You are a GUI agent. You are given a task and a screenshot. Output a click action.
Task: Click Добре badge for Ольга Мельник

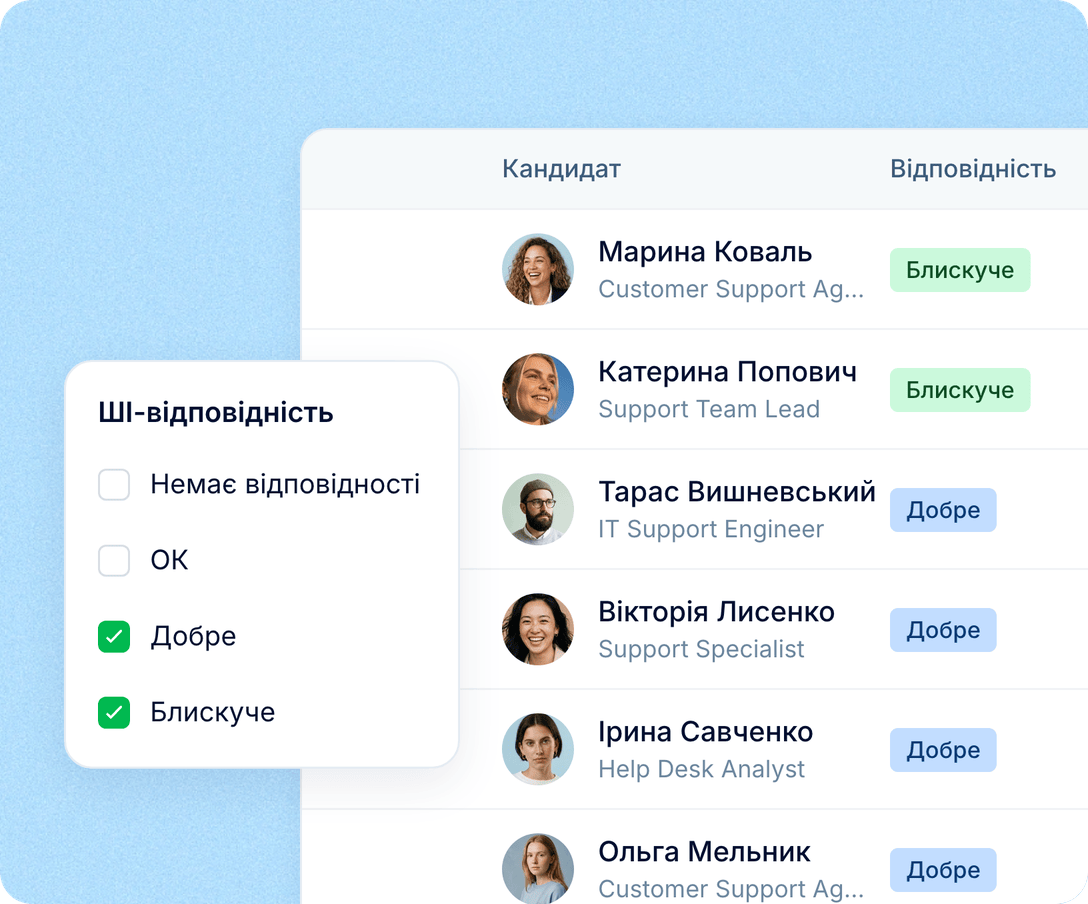coord(943,870)
